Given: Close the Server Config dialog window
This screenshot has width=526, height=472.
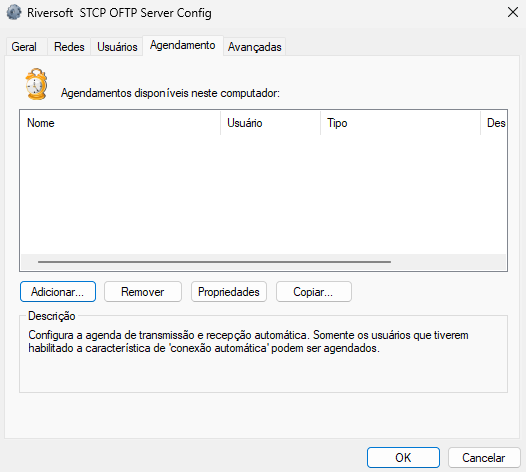Looking at the screenshot, I should [513, 12].
